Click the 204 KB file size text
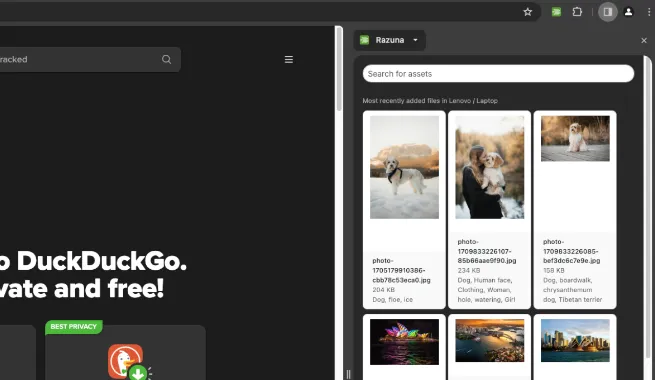This screenshot has width=655, height=380. 383,290
